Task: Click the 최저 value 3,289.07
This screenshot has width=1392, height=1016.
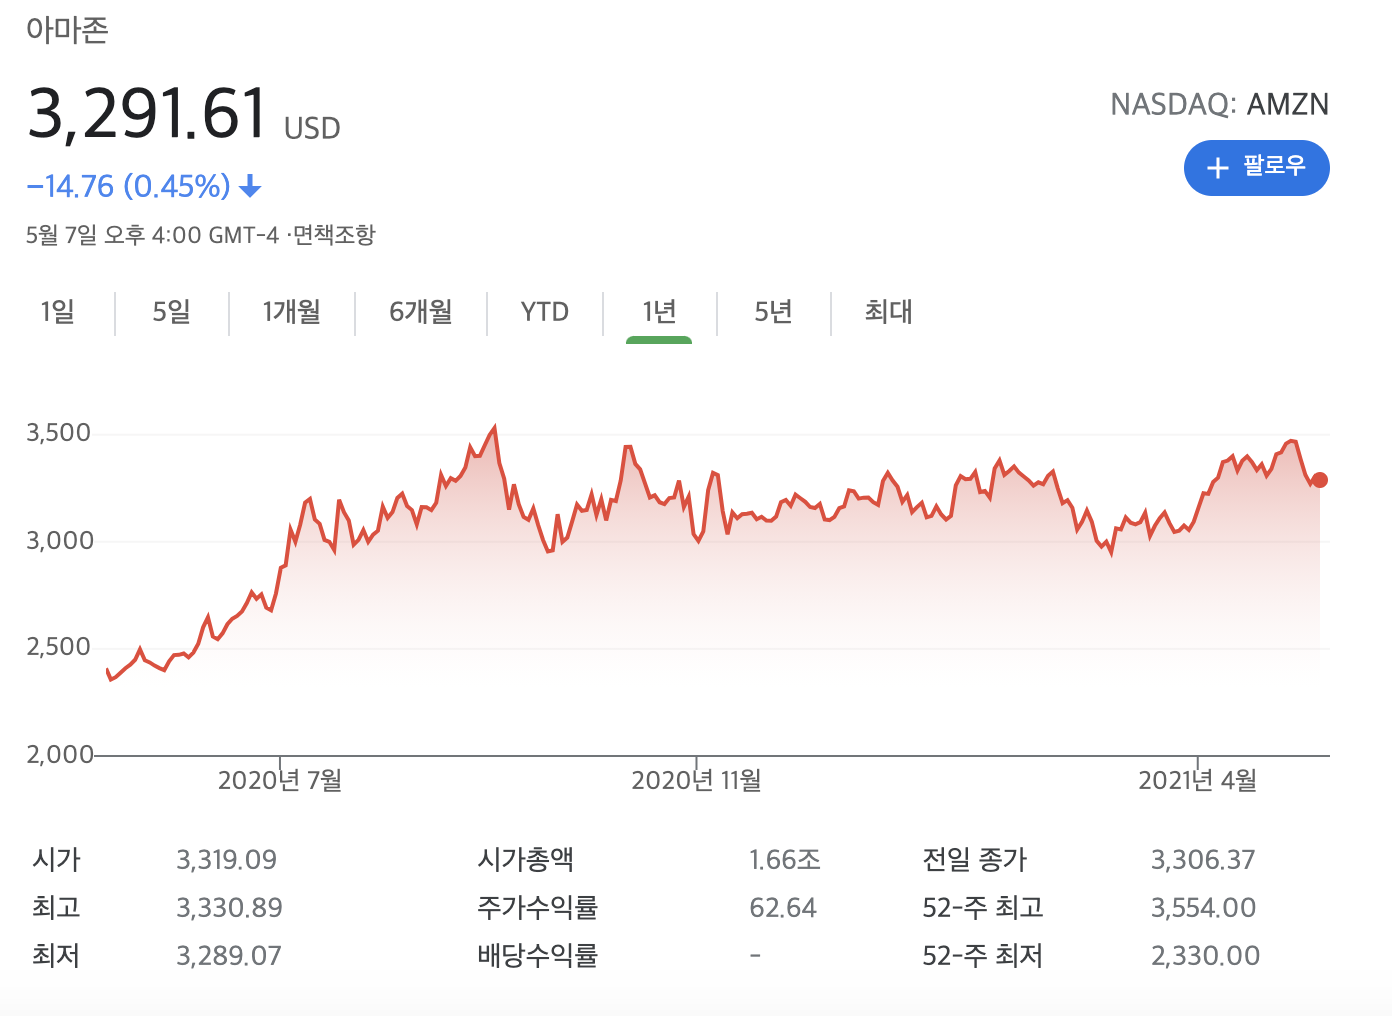Action: 229,956
